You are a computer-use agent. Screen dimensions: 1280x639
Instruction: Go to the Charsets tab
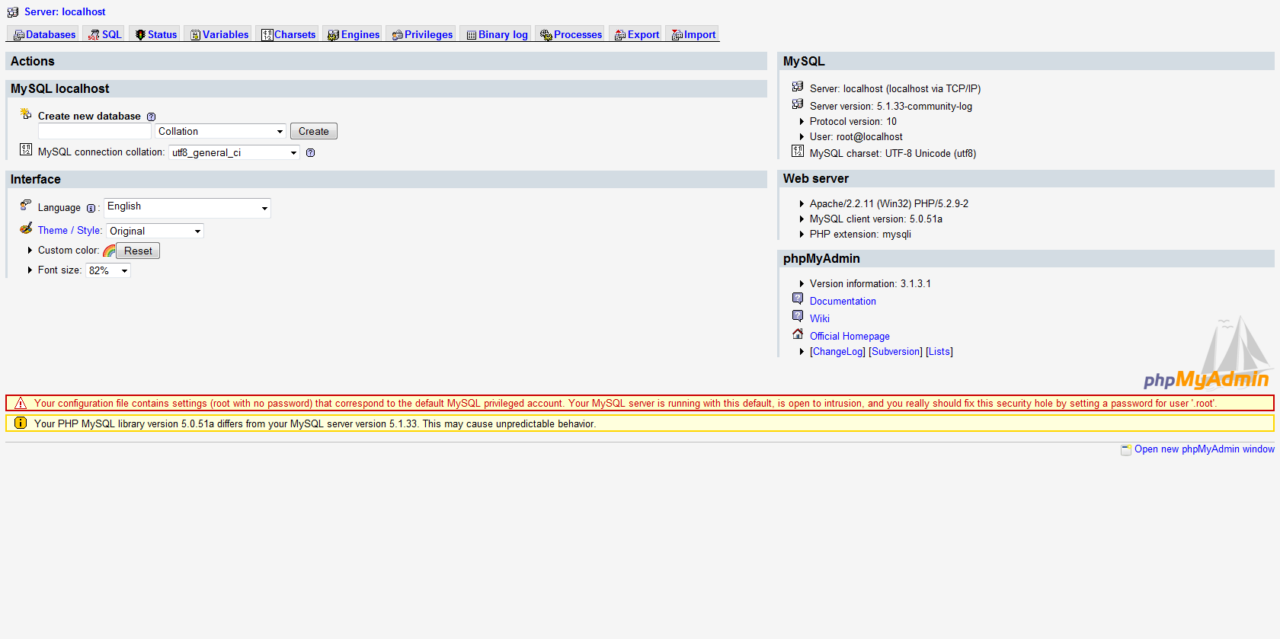(288, 34)
